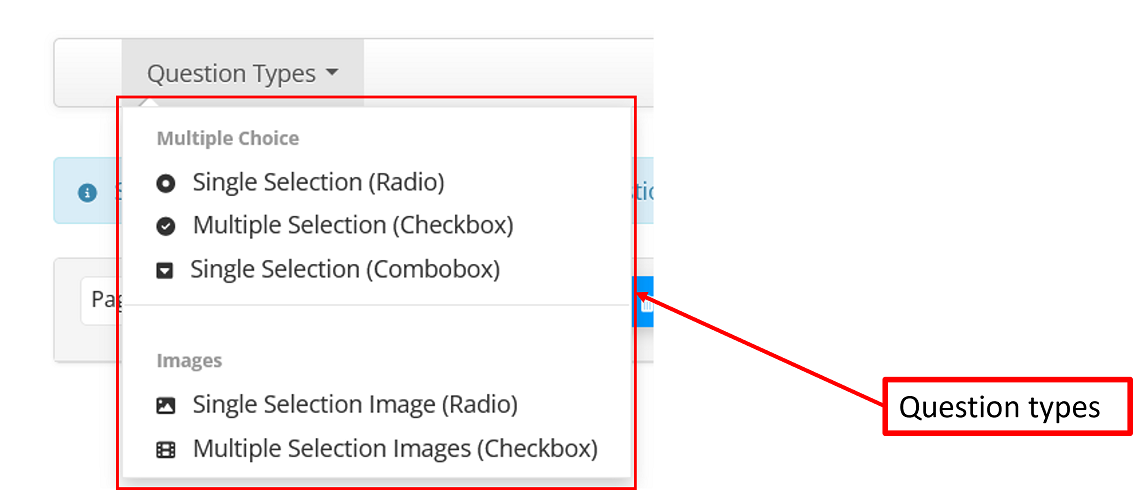This screenshot has width=1133, height=490.
Task: Click the red-bordered Question types label
Action: [1007, 407]
